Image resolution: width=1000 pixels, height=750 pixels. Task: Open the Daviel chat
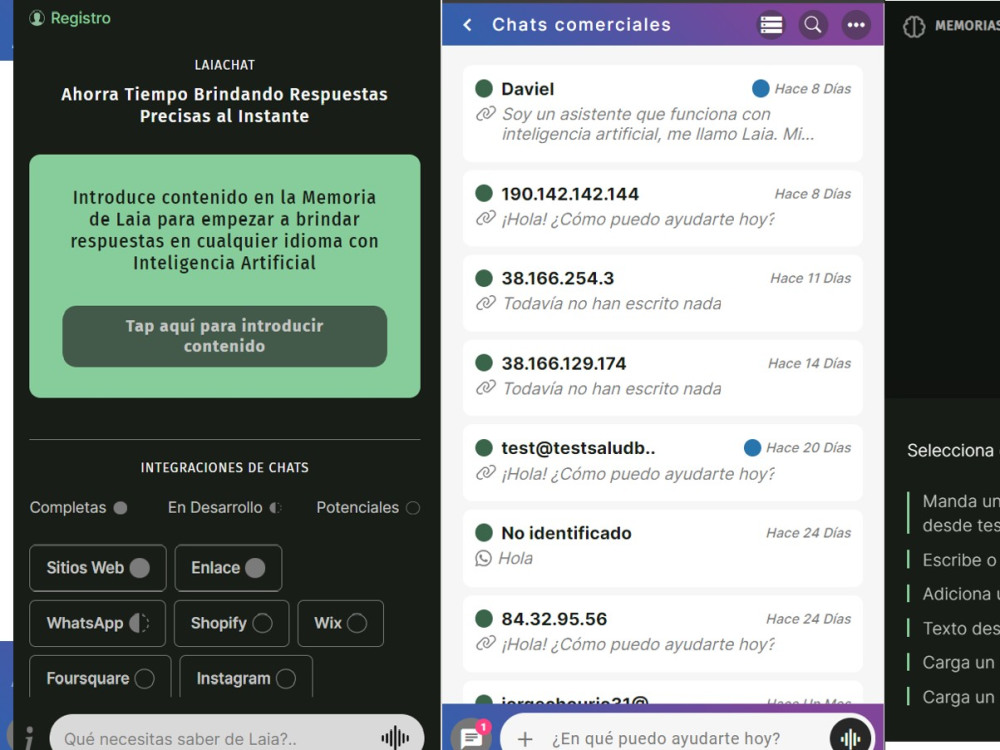pyautogui.click(x=663, y=113)
